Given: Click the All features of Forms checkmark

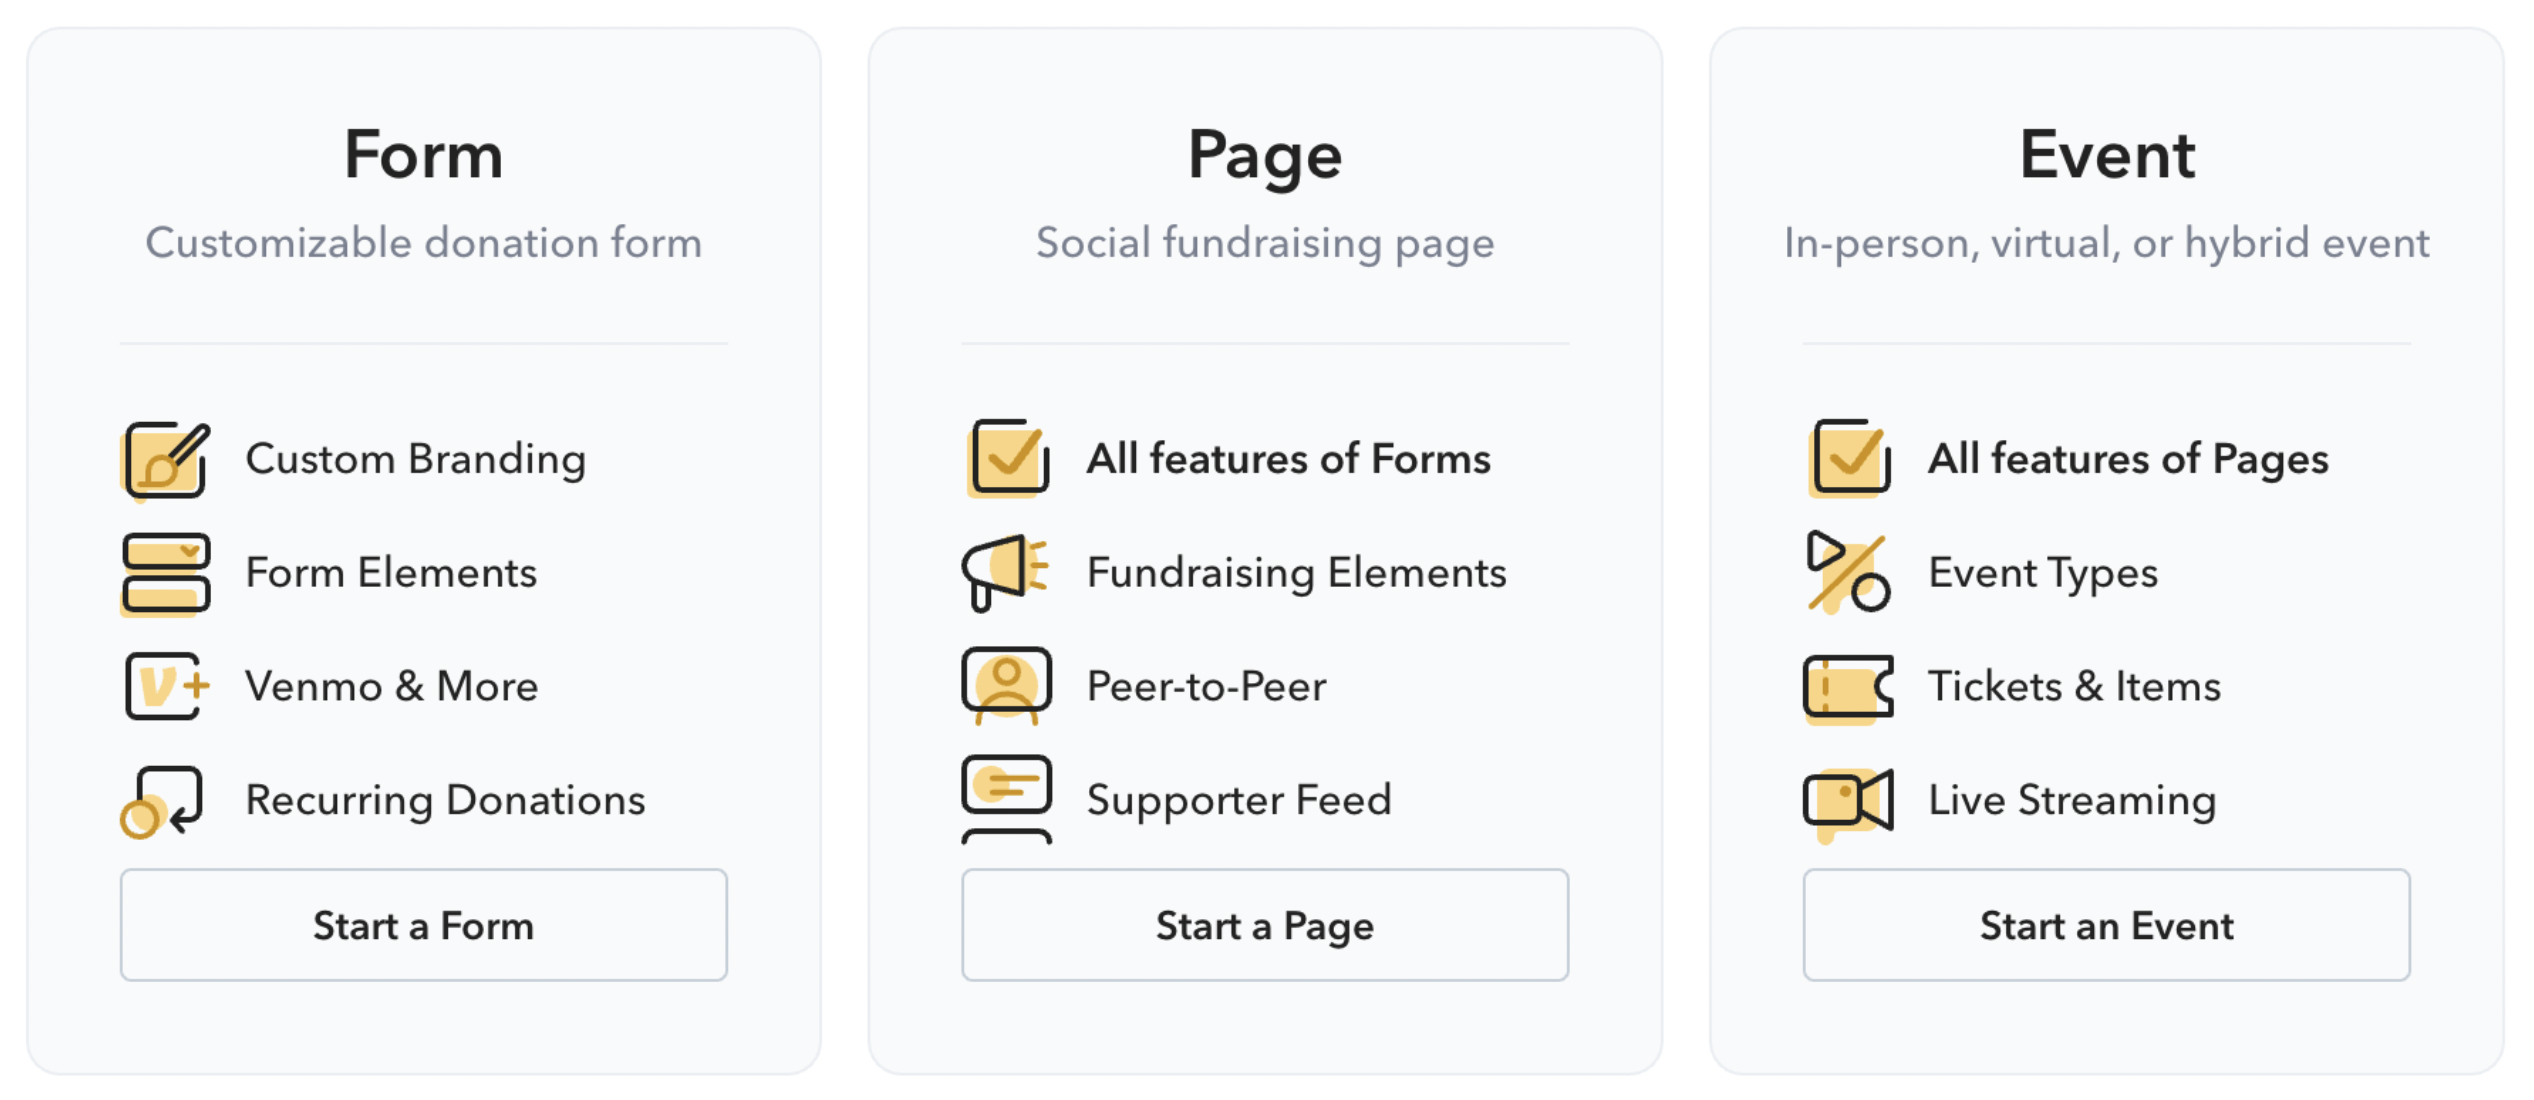Looking at the screenshot, I should pos(1009,458).
